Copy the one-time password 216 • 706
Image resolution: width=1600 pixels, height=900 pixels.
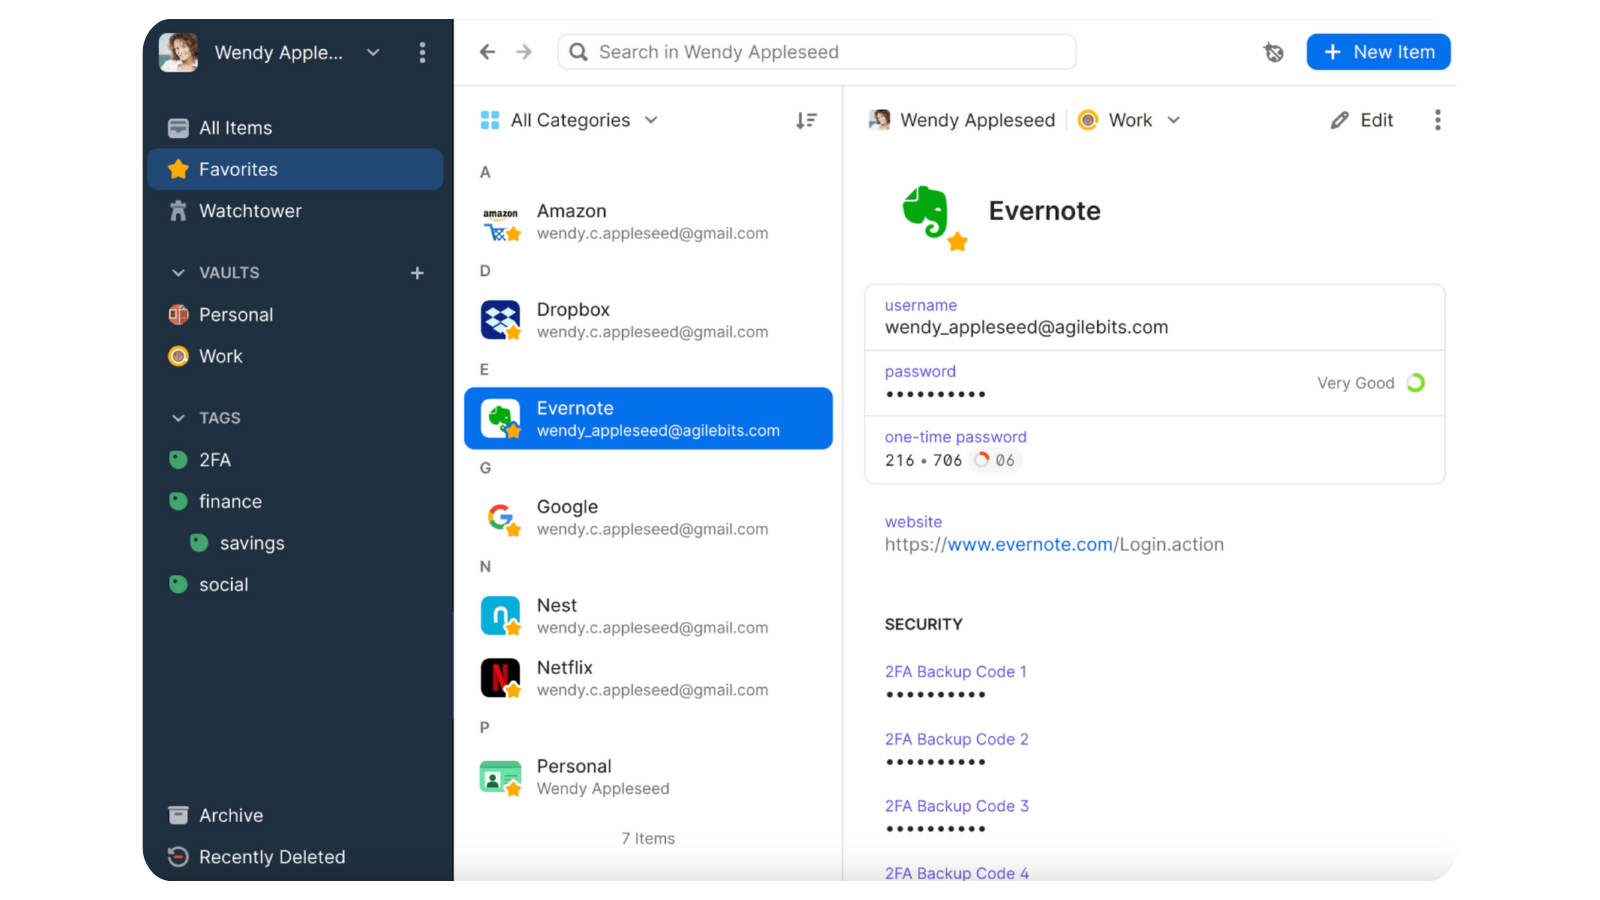point(923,460)
